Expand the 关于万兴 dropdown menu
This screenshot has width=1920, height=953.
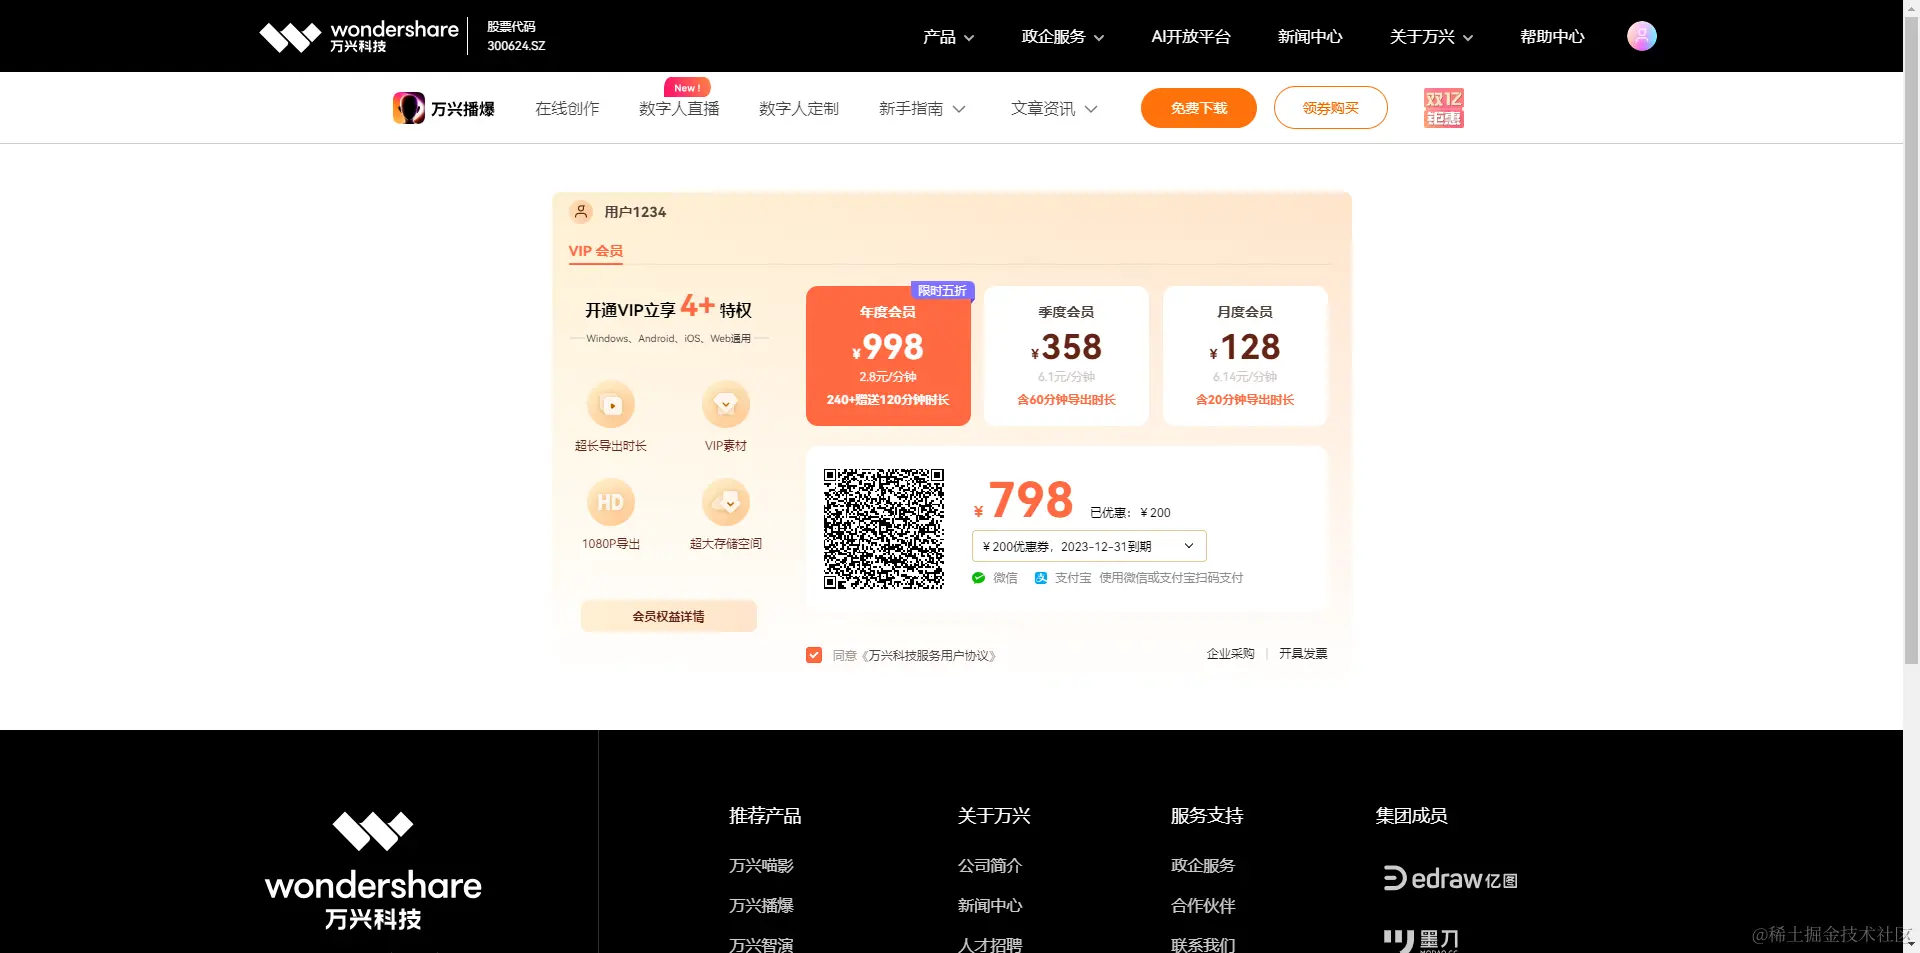click(1431, 37)
